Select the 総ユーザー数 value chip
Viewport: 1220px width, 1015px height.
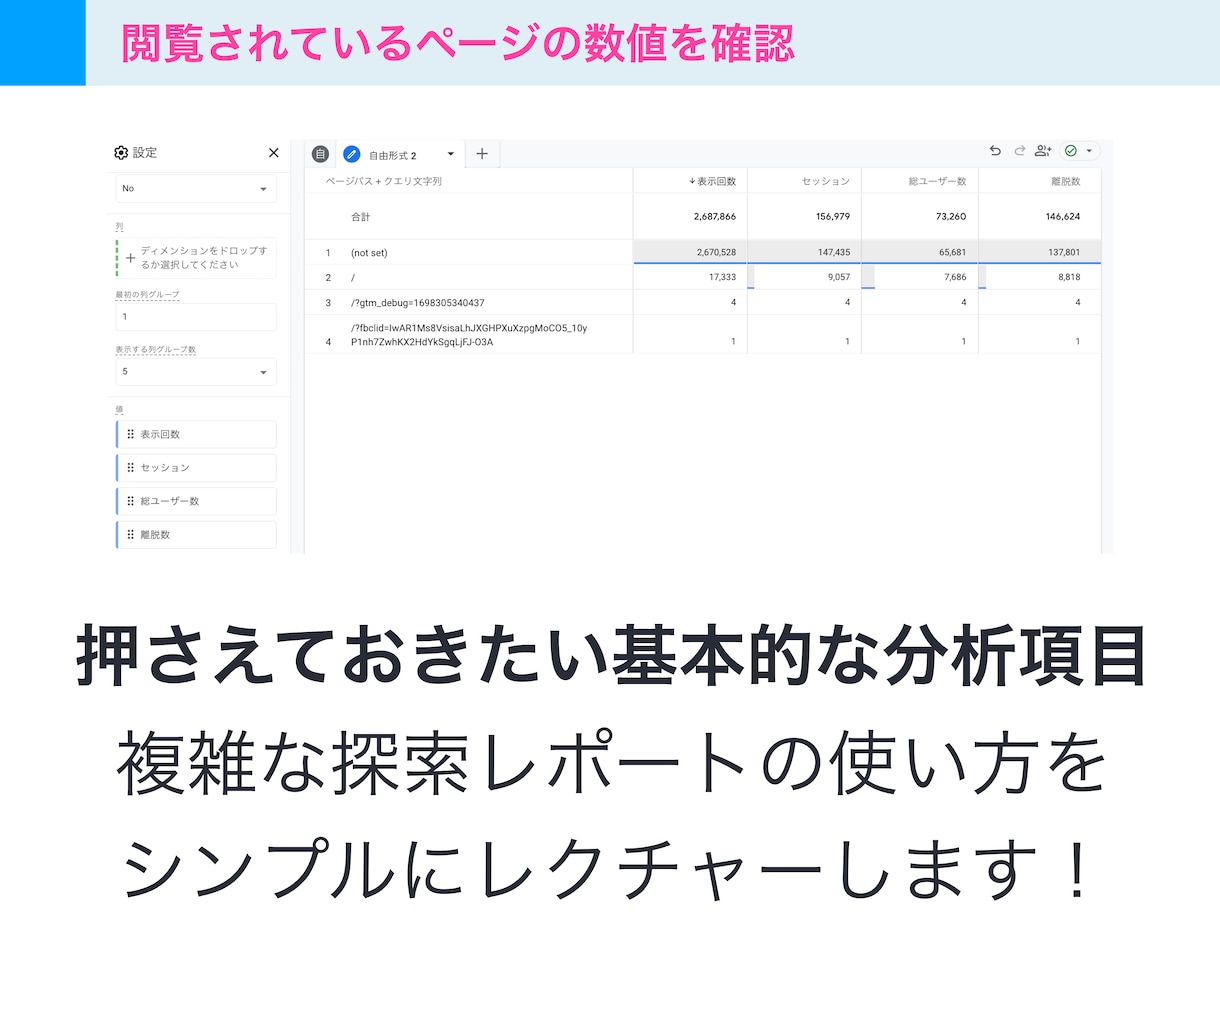(196, 501)
